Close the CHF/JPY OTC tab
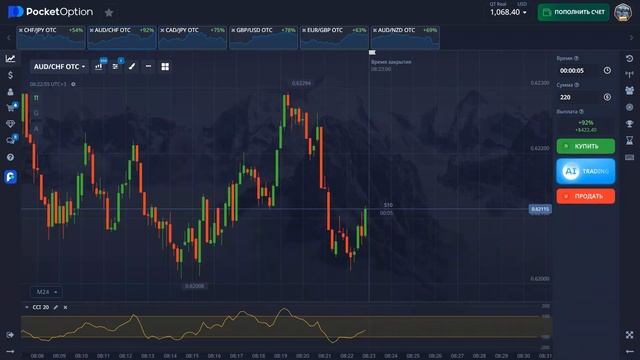 coord(21,30)
